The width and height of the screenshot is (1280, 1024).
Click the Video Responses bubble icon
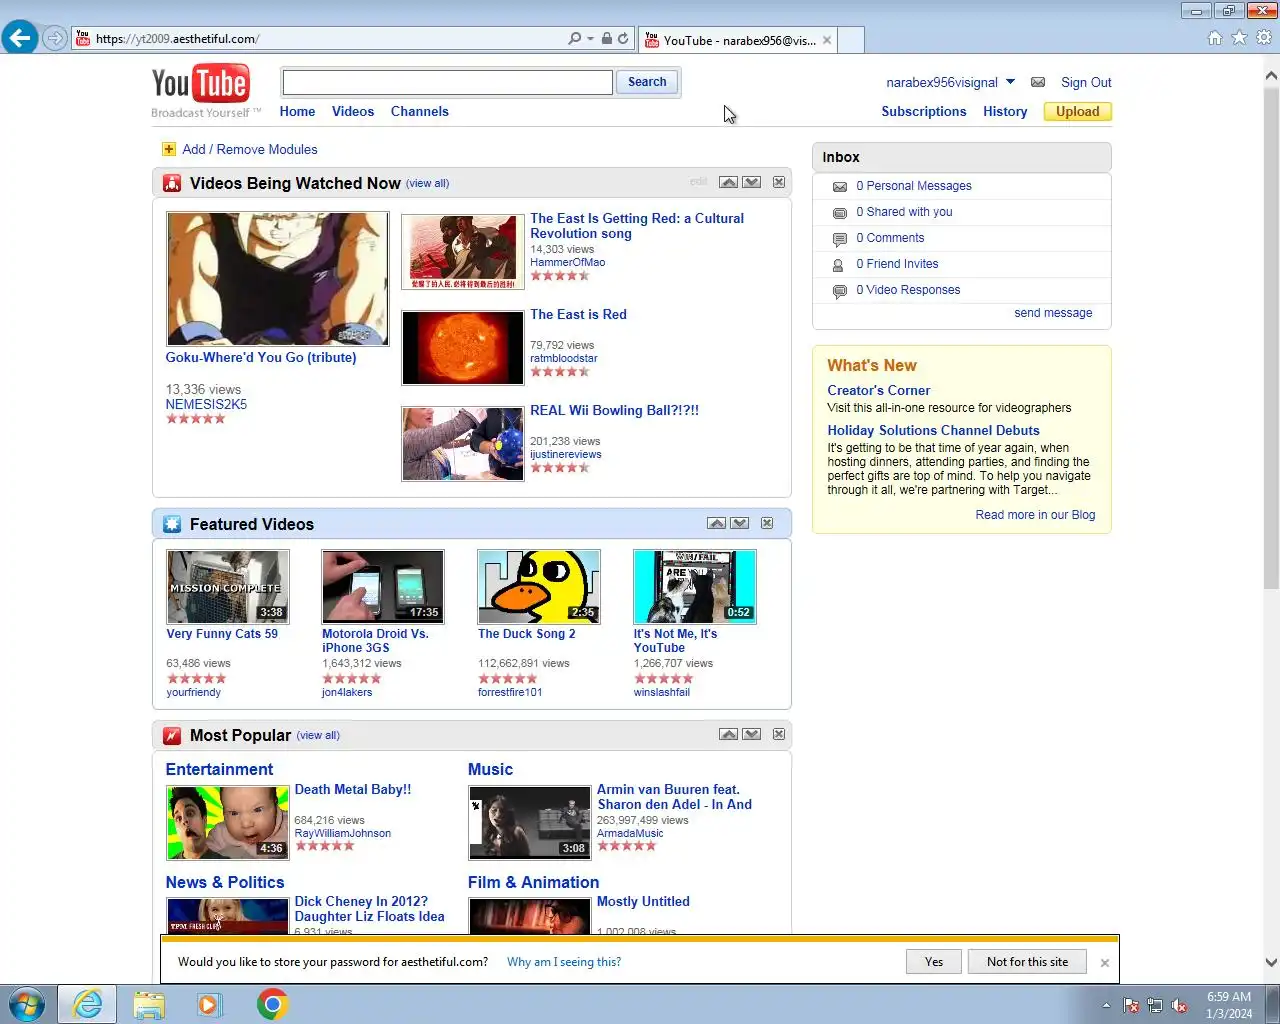coord(840,291)
